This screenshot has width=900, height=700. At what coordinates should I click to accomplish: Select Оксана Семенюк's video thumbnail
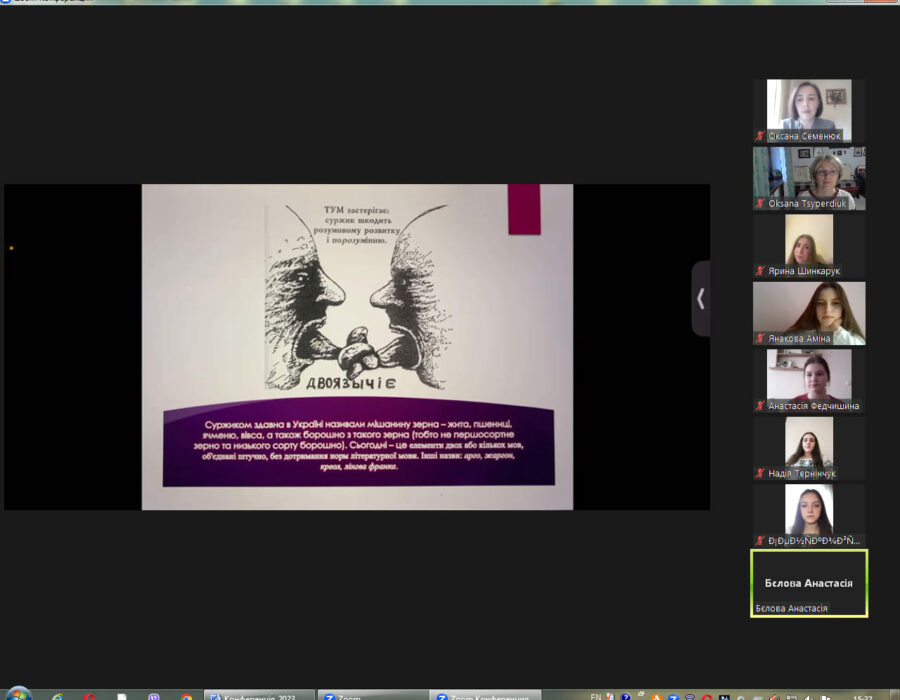(x=809, y=105)
